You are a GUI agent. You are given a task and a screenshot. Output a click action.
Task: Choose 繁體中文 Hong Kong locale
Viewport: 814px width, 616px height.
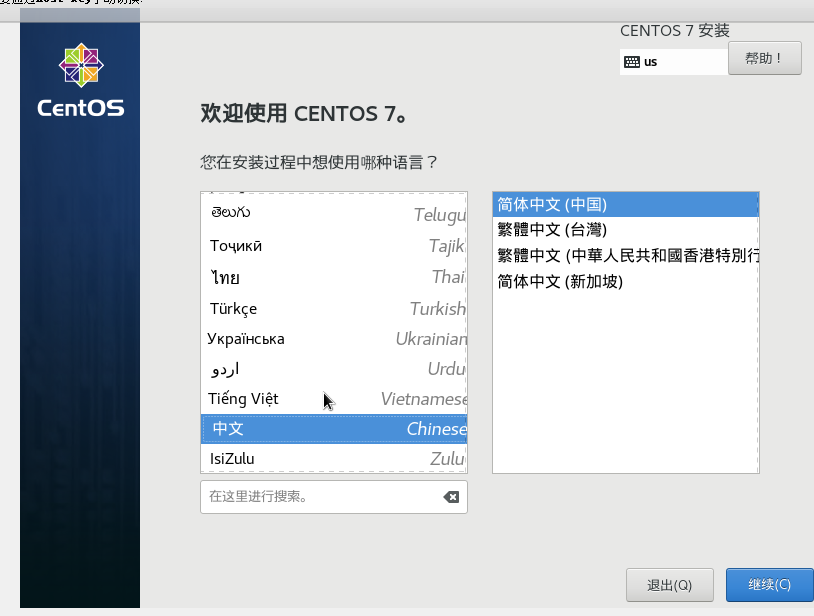[x=626, y=255]
